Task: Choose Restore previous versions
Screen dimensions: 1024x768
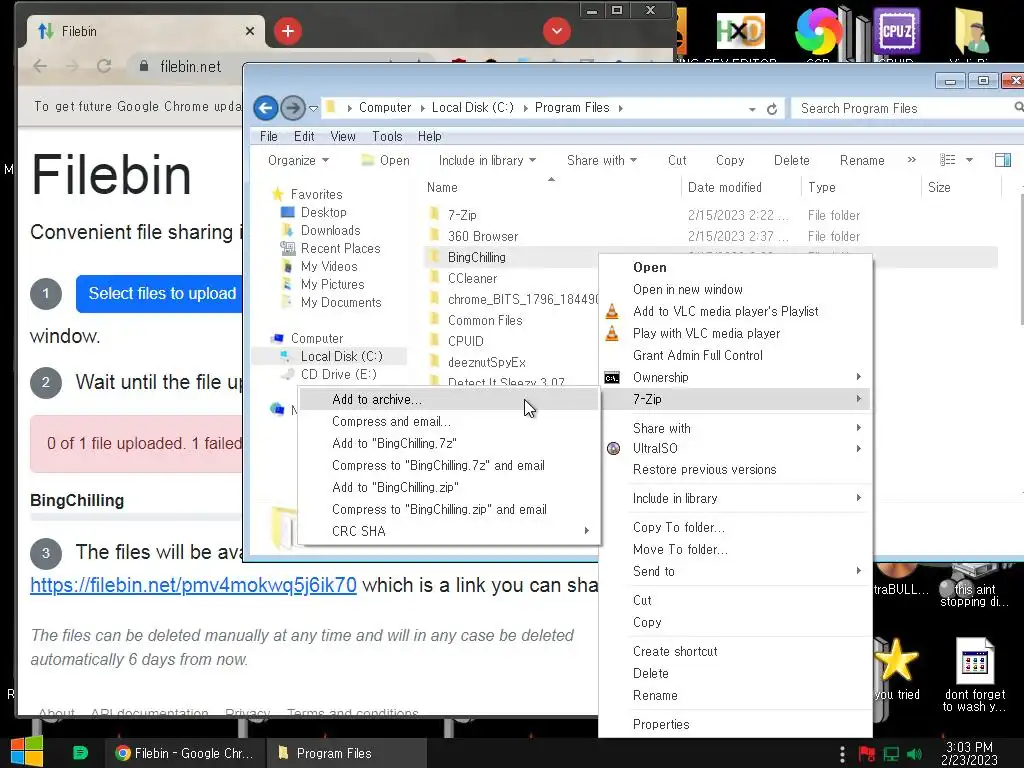Action: [x=737, y=470]
